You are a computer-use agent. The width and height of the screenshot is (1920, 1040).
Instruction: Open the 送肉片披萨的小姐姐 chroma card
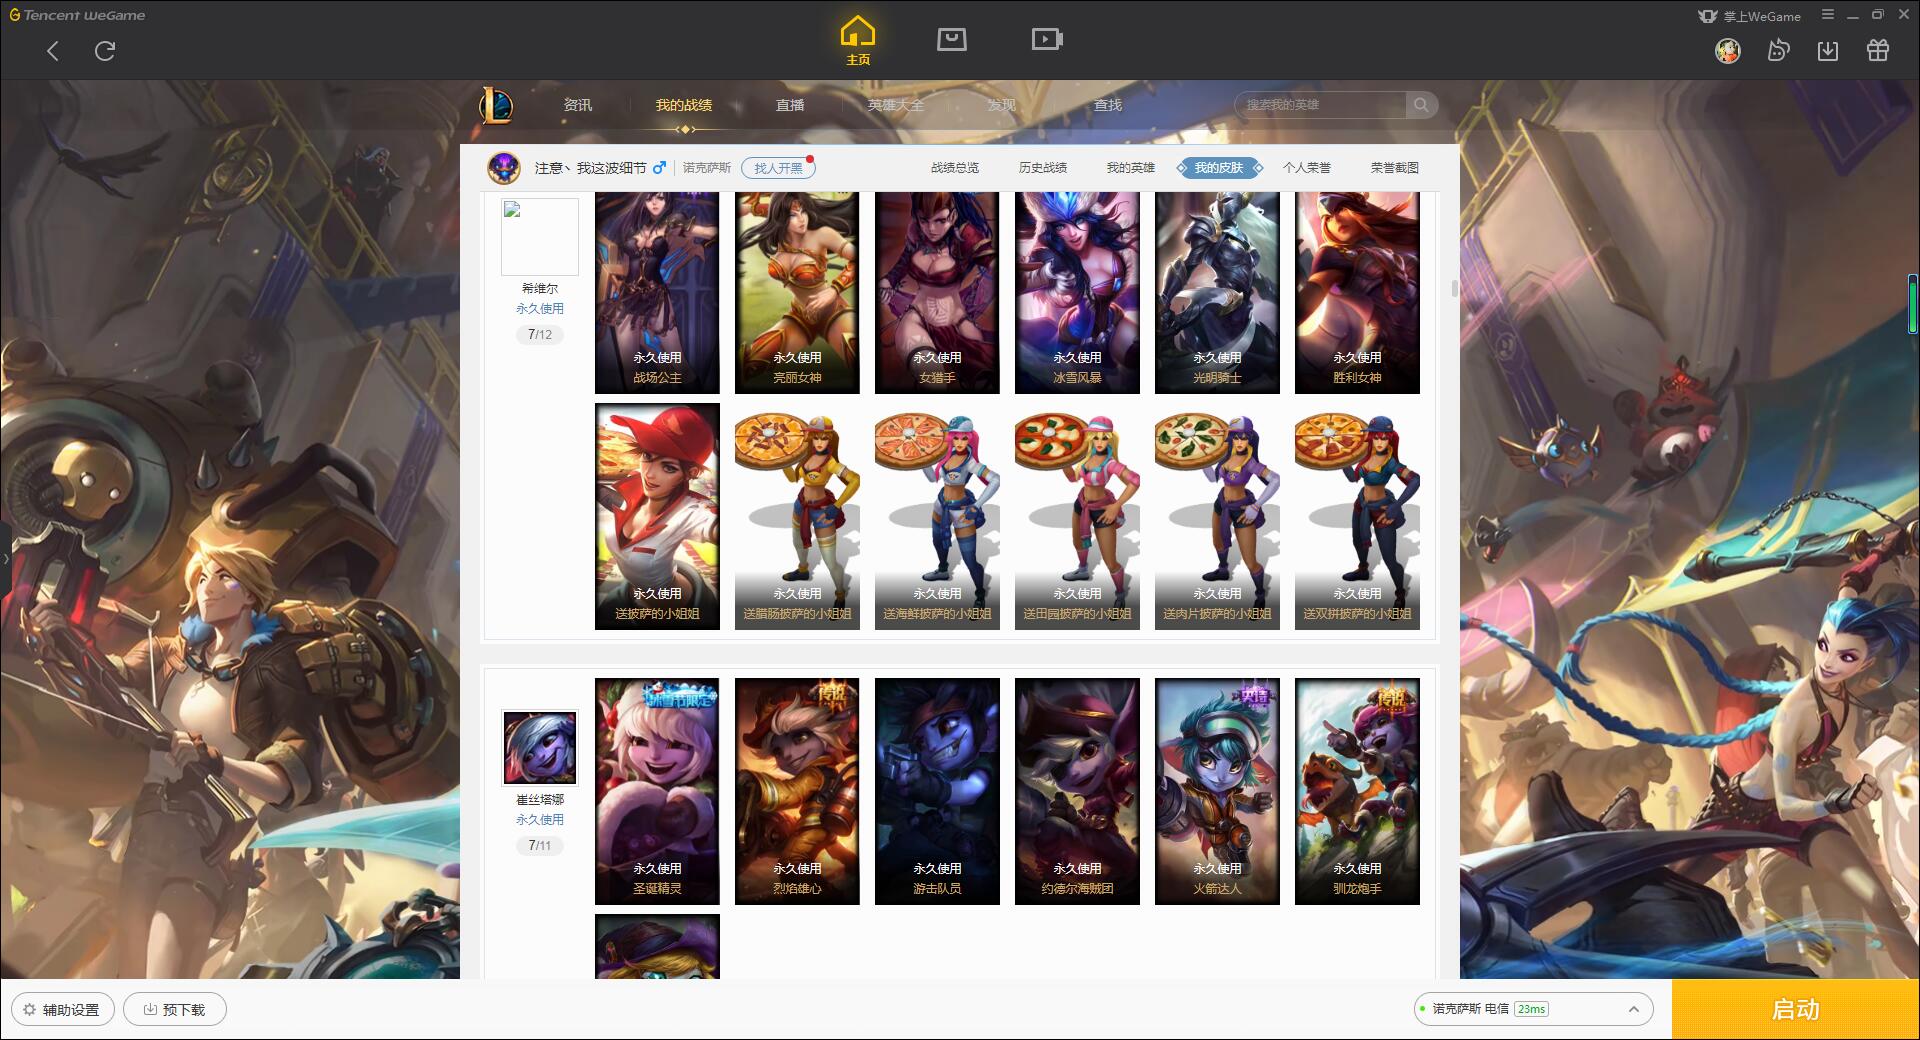1217,516
